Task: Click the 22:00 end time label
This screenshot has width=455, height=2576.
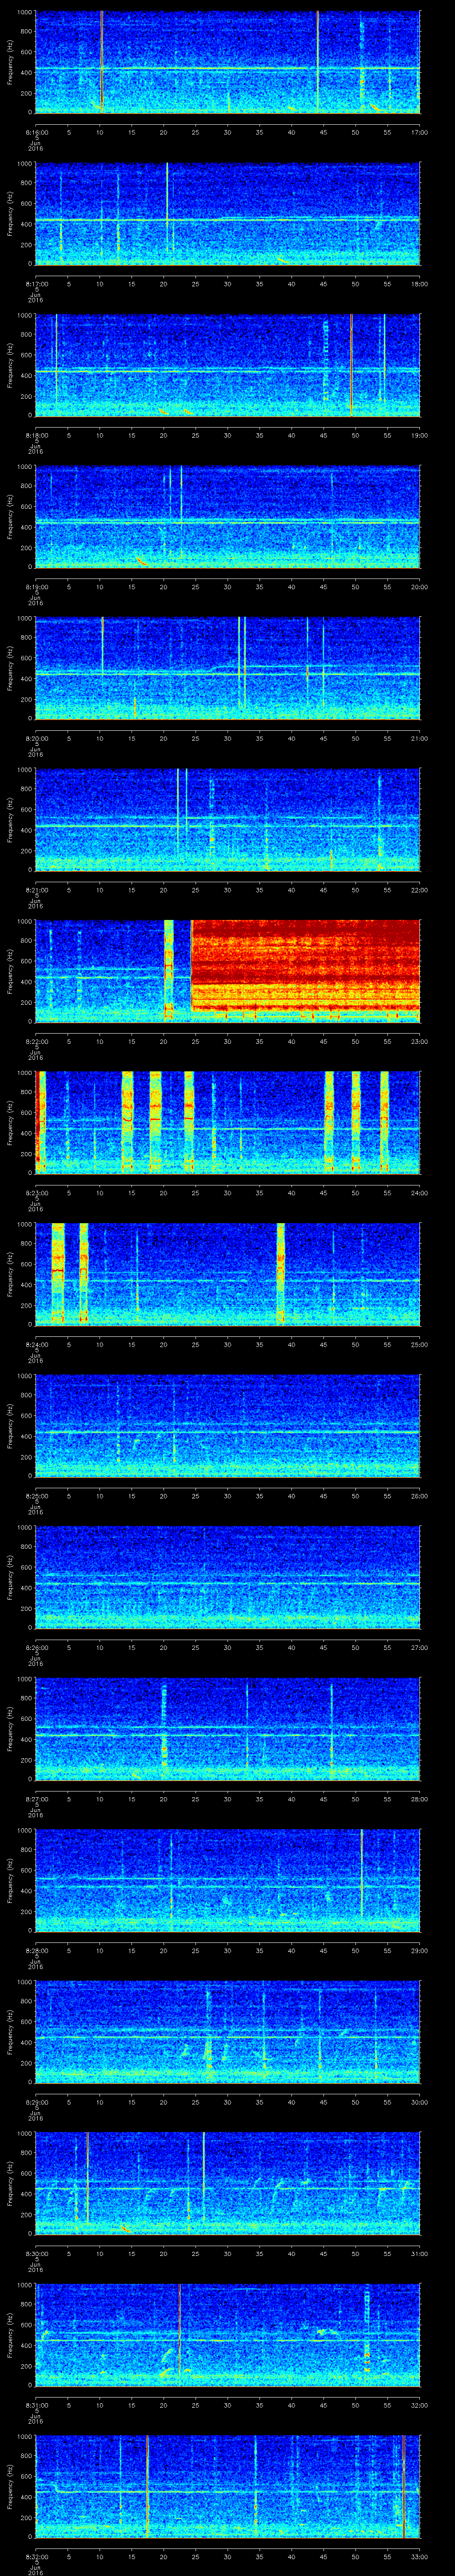Action: pos(420,890)
